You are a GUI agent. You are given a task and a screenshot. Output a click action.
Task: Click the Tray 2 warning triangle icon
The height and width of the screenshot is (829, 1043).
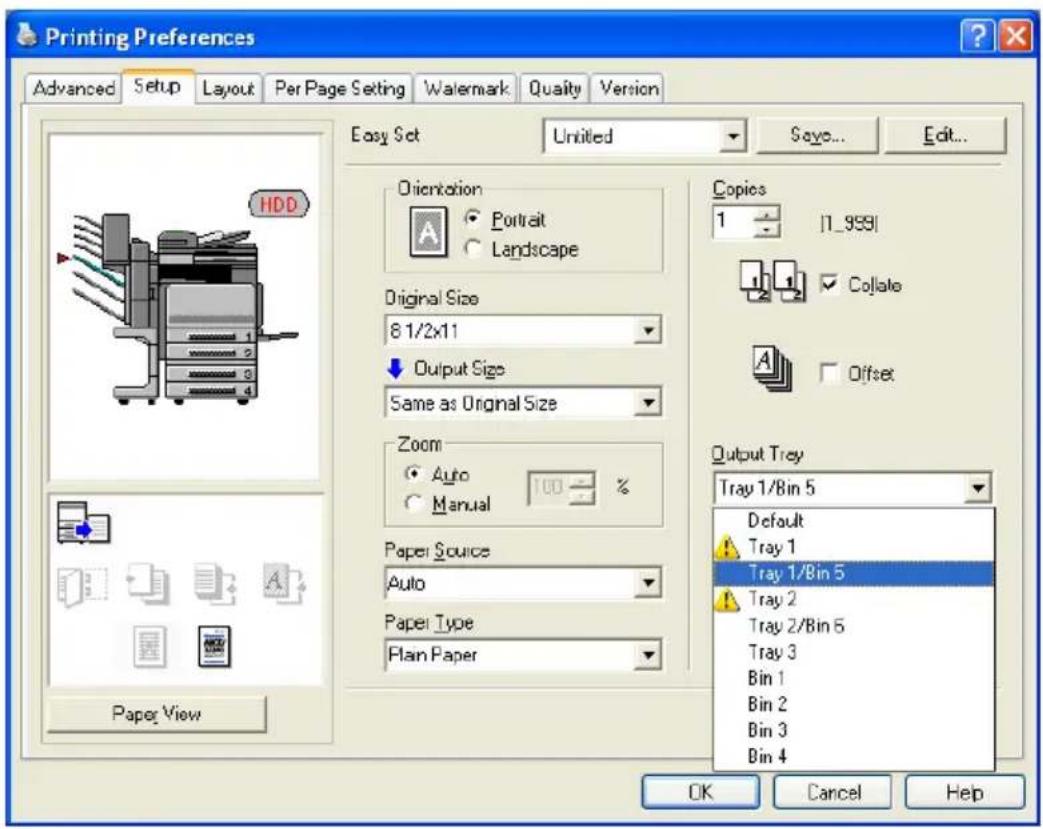pyautogui.click(x=726, y=600)
